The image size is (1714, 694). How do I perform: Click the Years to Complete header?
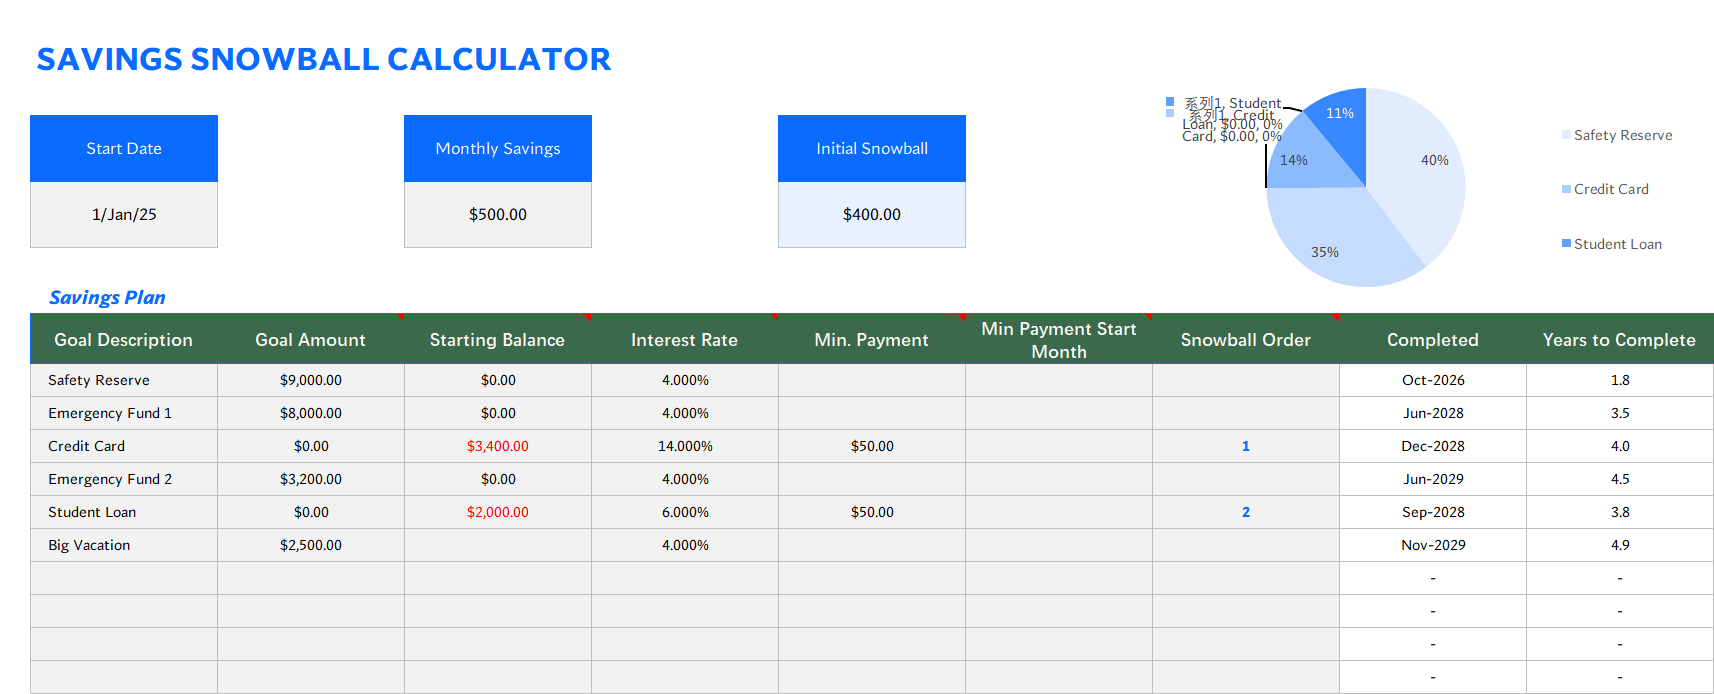click(1620, 339)
